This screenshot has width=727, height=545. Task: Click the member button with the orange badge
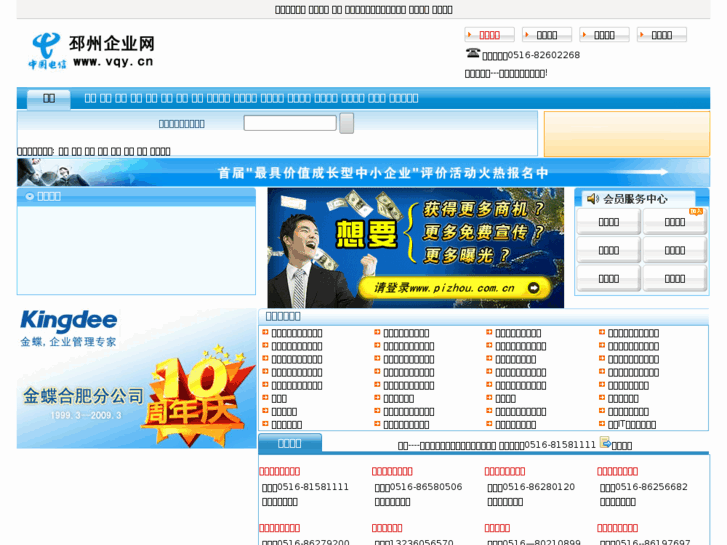[675, 222]
